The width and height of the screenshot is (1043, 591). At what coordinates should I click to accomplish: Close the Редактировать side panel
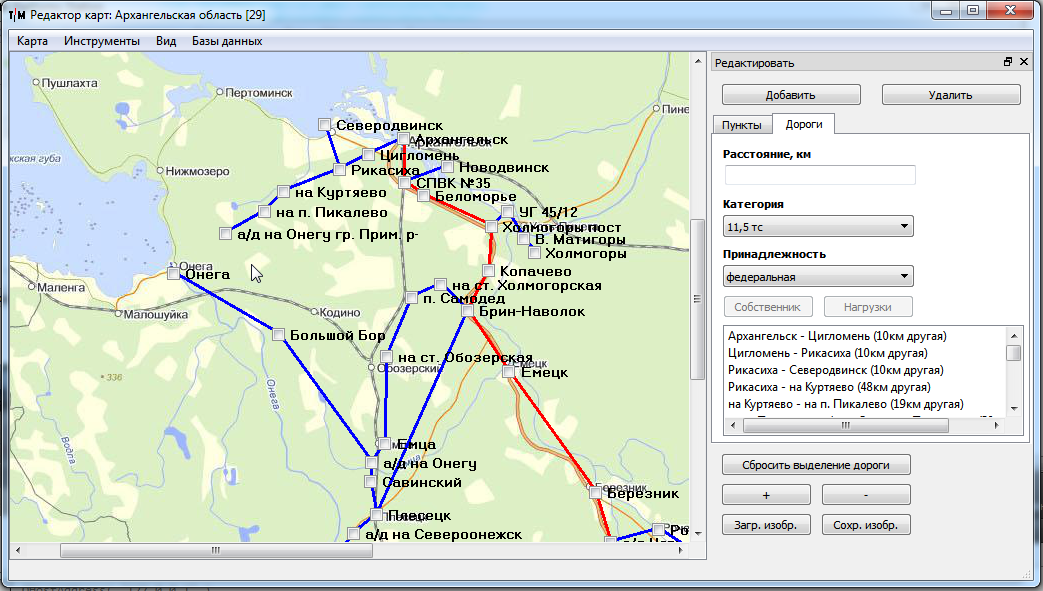coord(1023,62)
